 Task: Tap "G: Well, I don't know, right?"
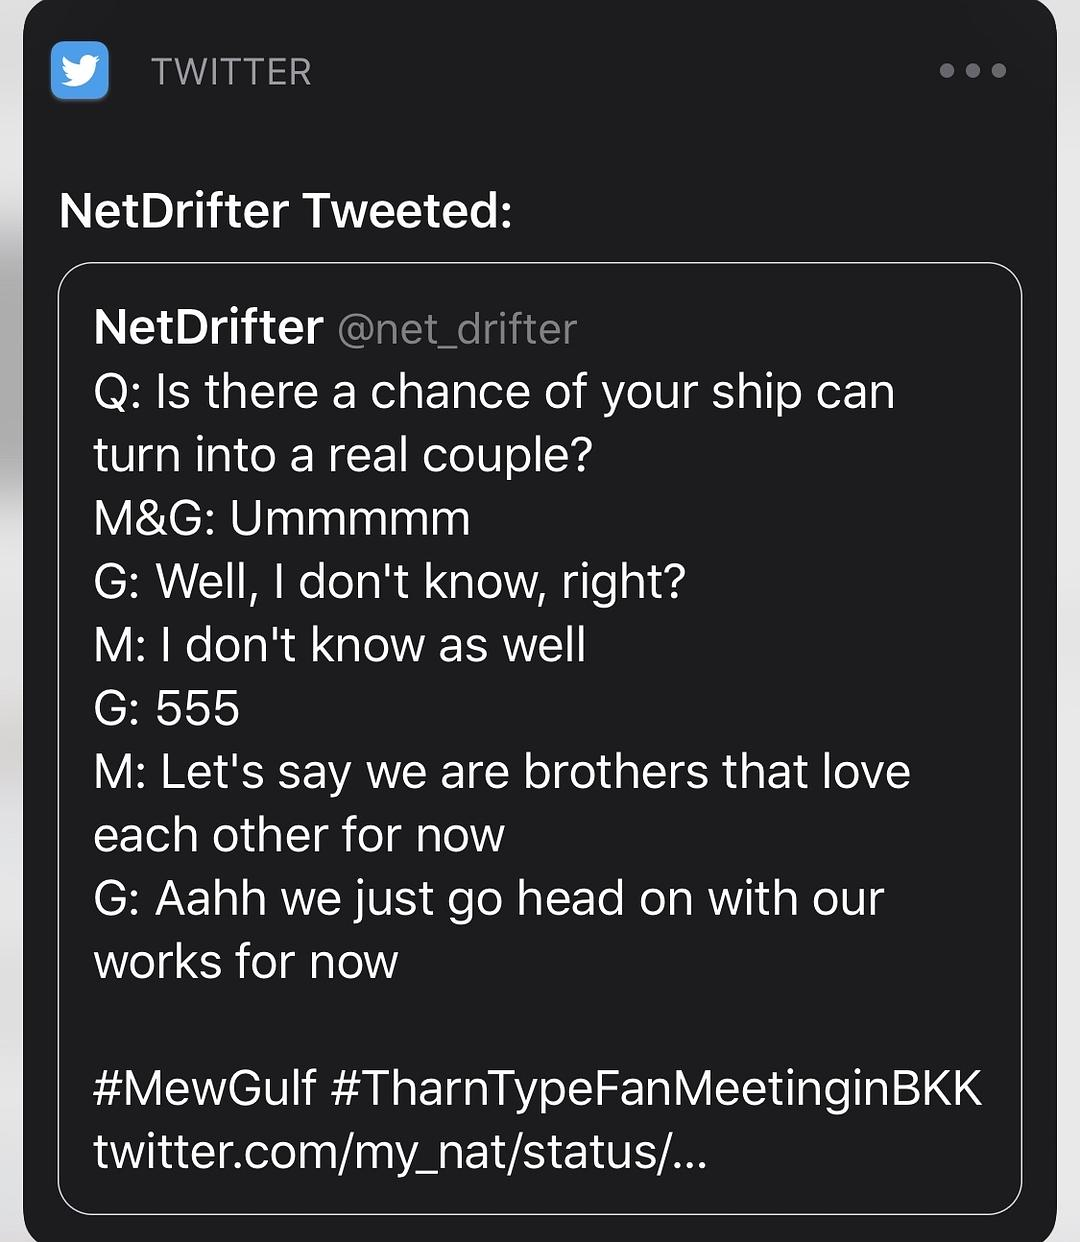pyautogui.click(x=389, y=581)
